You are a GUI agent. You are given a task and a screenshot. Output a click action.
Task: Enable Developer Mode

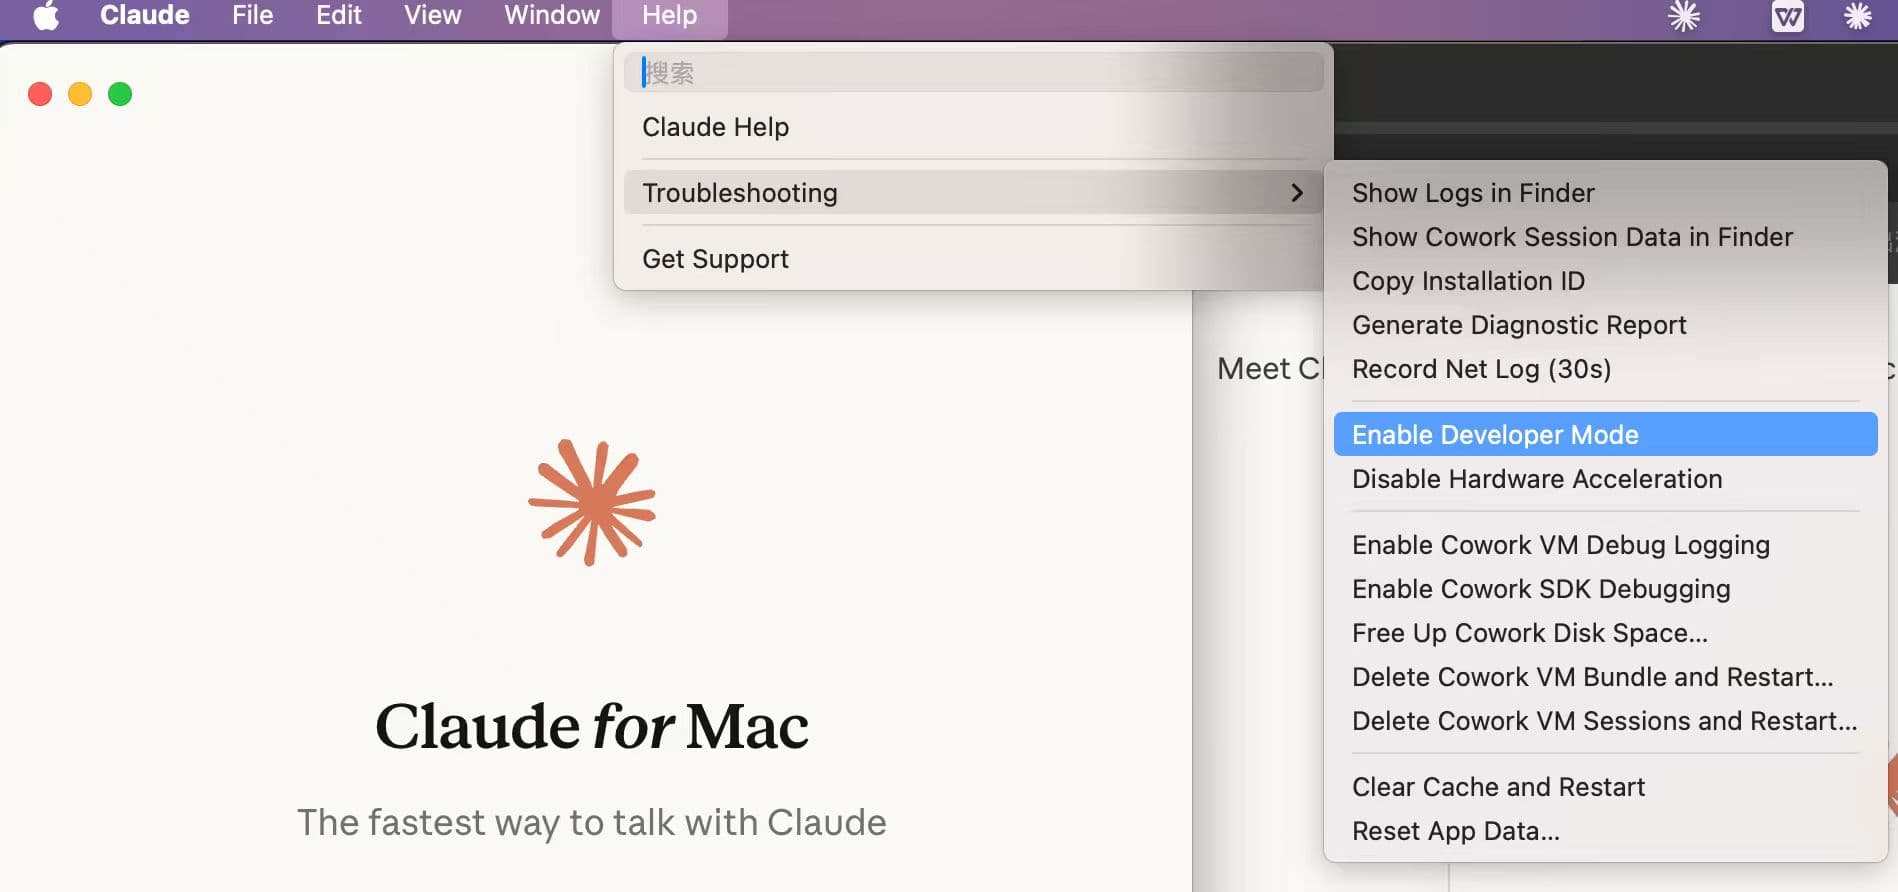tap(1605, 434)
